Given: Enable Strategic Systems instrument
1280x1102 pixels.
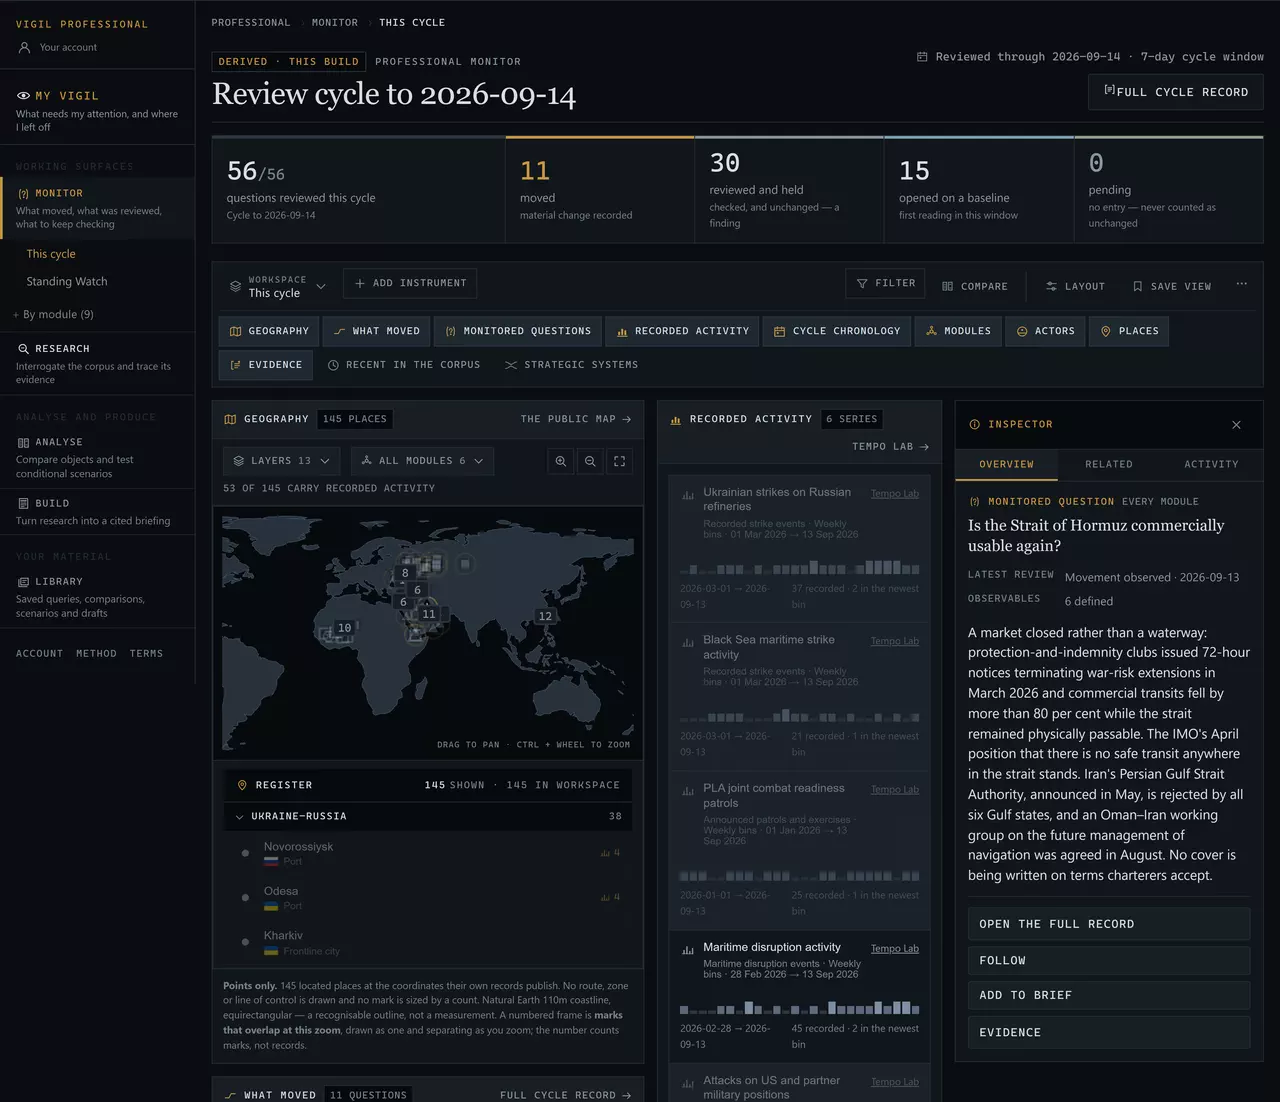Looking at the screenshot, I should tap(571, 365).
